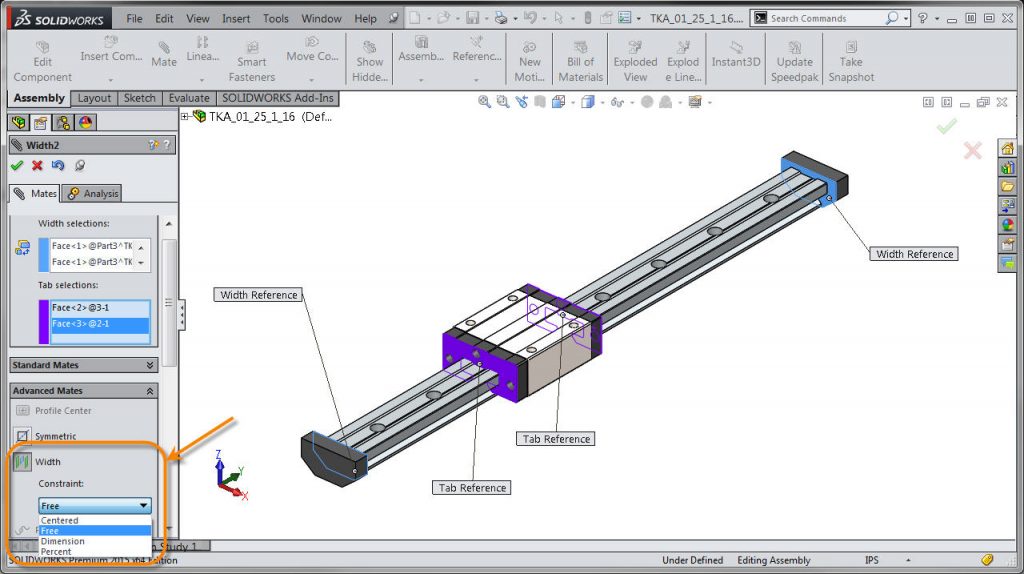The image size is (1024, 574).
Task: Switch to the PropertyManager tab icon
Action: tap(40, 122)
